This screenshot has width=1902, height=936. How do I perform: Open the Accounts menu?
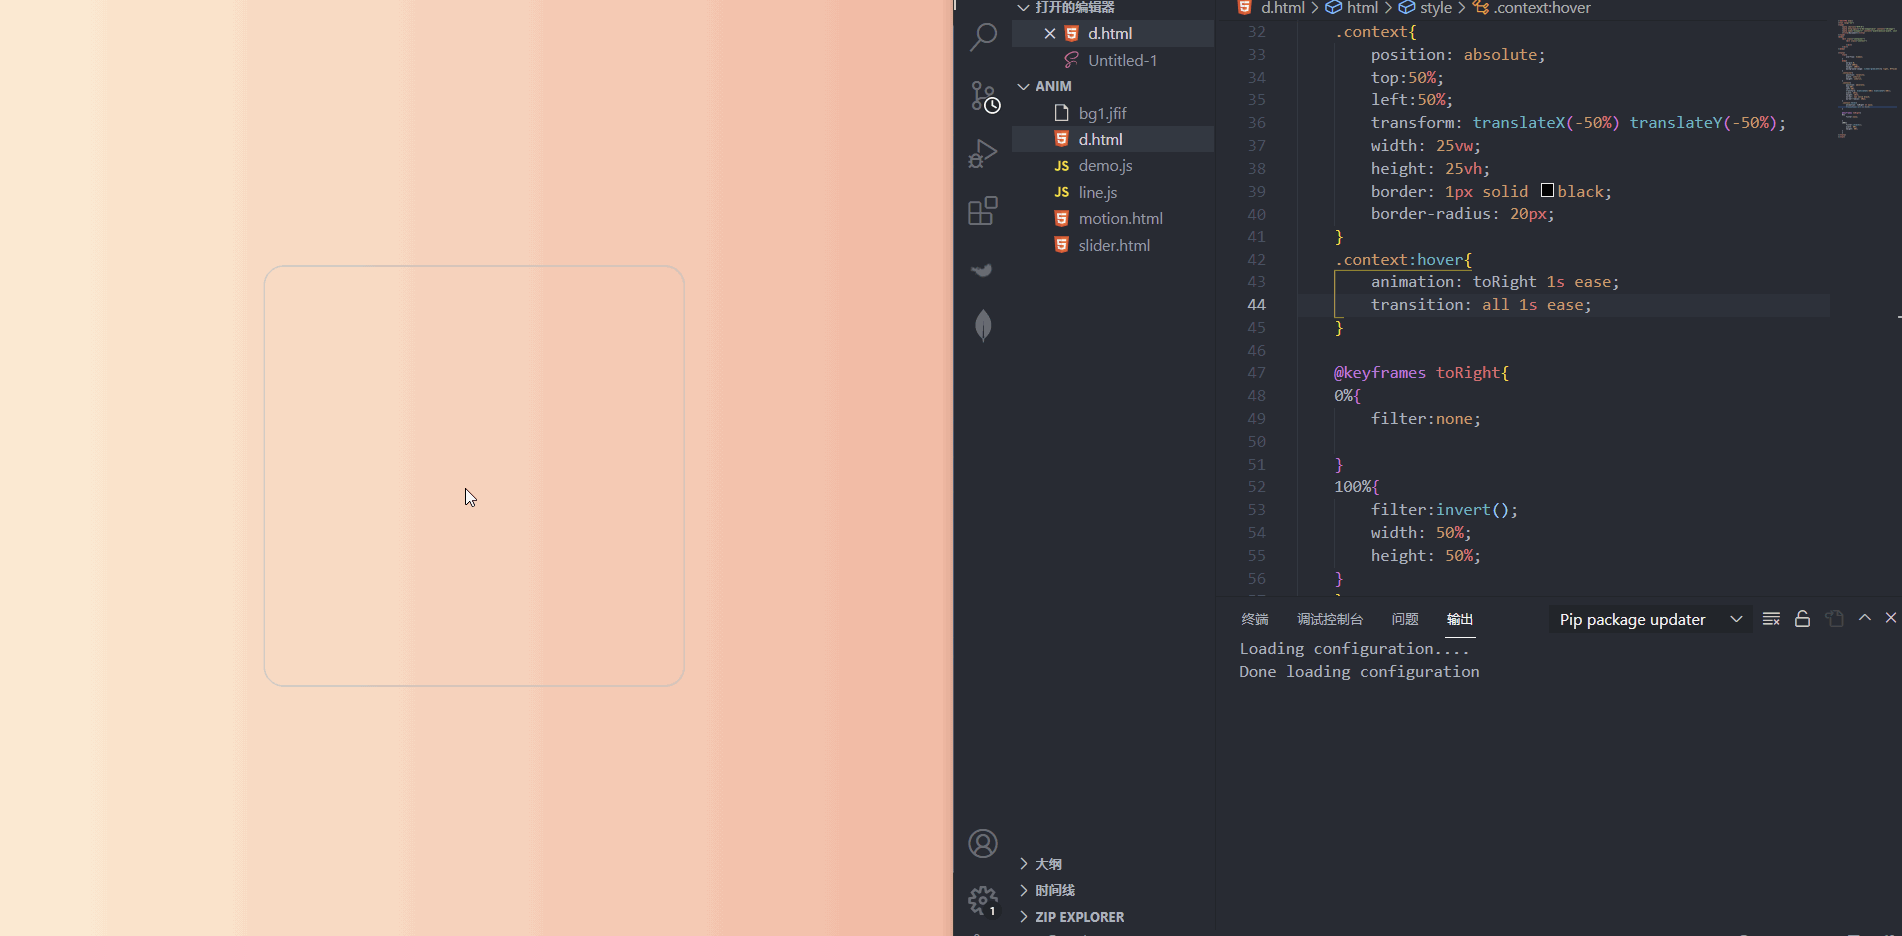coord(983,844)
